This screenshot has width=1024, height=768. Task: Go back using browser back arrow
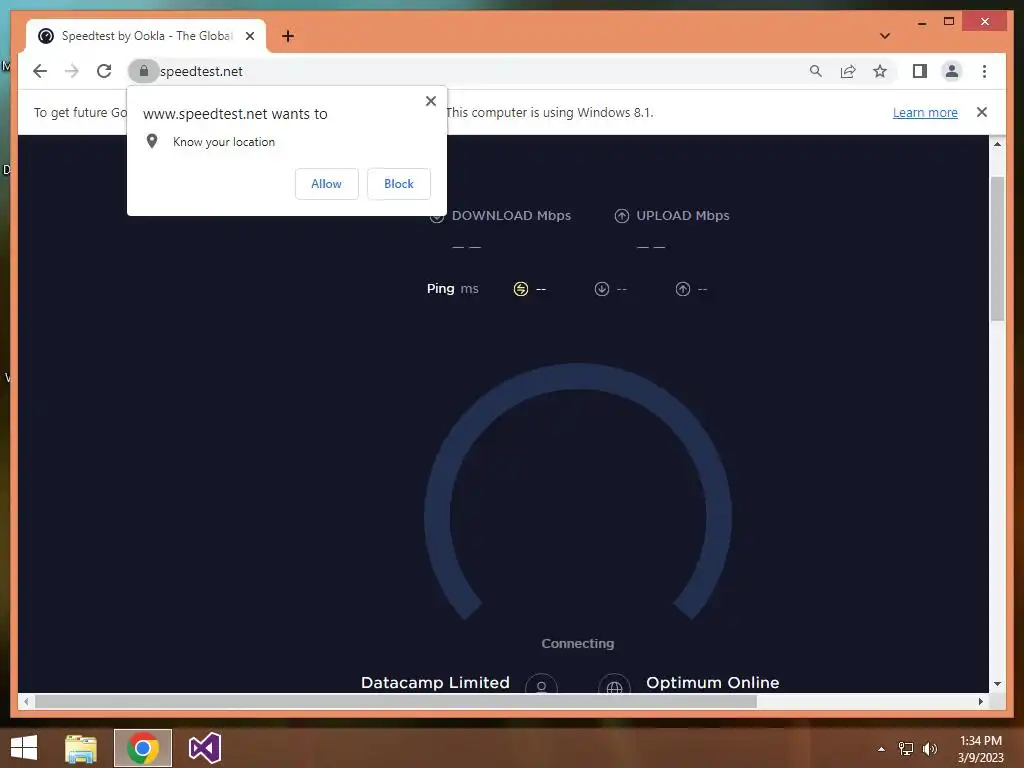click(40, 71)
